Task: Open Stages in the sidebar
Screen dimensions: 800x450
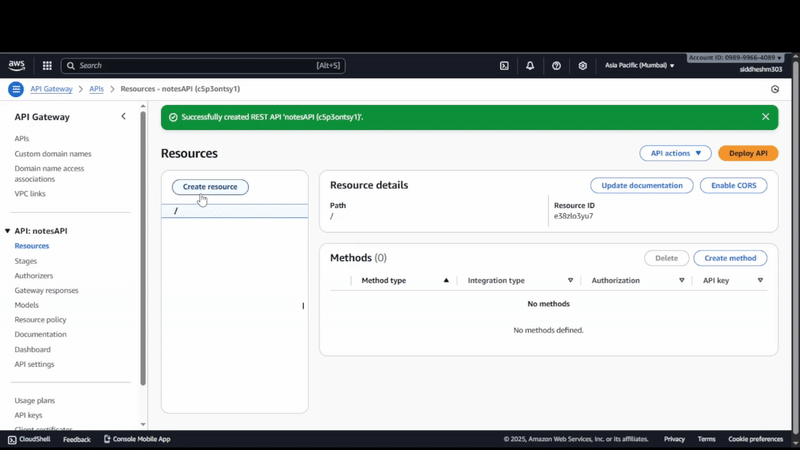Action: tap(26, 261)
